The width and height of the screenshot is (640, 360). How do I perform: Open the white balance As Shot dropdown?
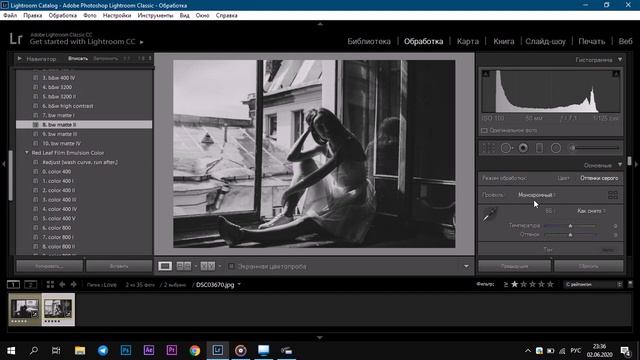tap(591, 211)
